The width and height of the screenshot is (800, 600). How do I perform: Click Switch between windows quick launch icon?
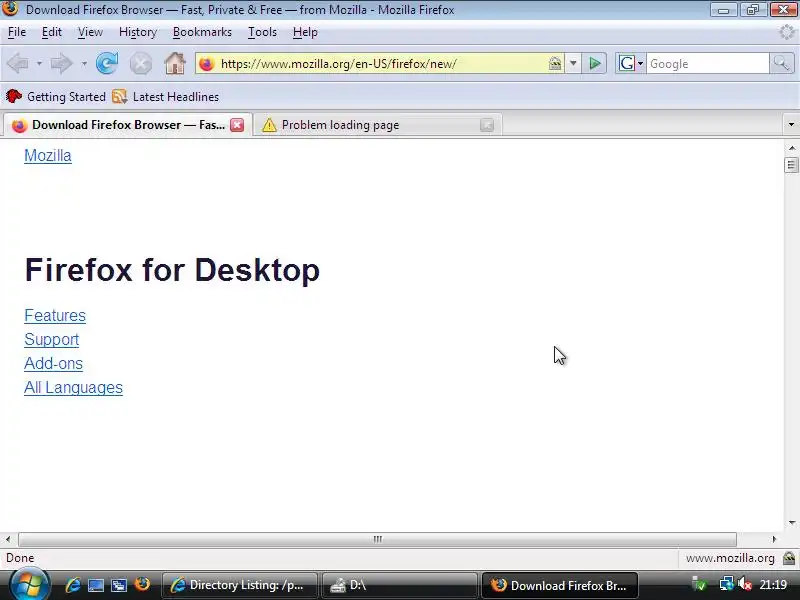pyautogui.click(x=118, y=585)
